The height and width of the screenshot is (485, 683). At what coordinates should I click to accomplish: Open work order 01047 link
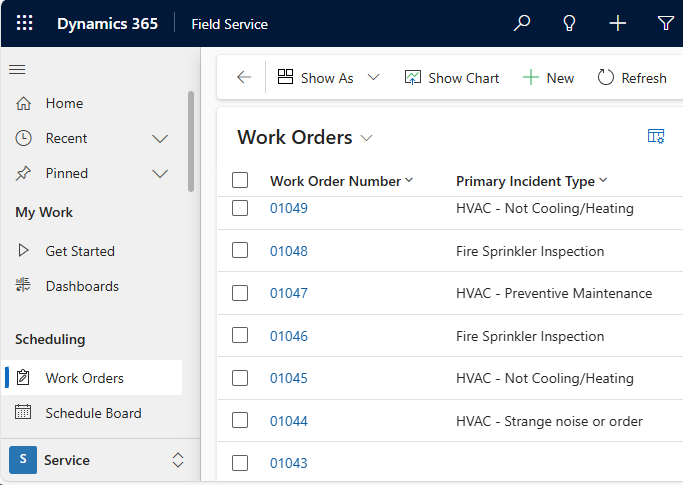coord(289,293)
